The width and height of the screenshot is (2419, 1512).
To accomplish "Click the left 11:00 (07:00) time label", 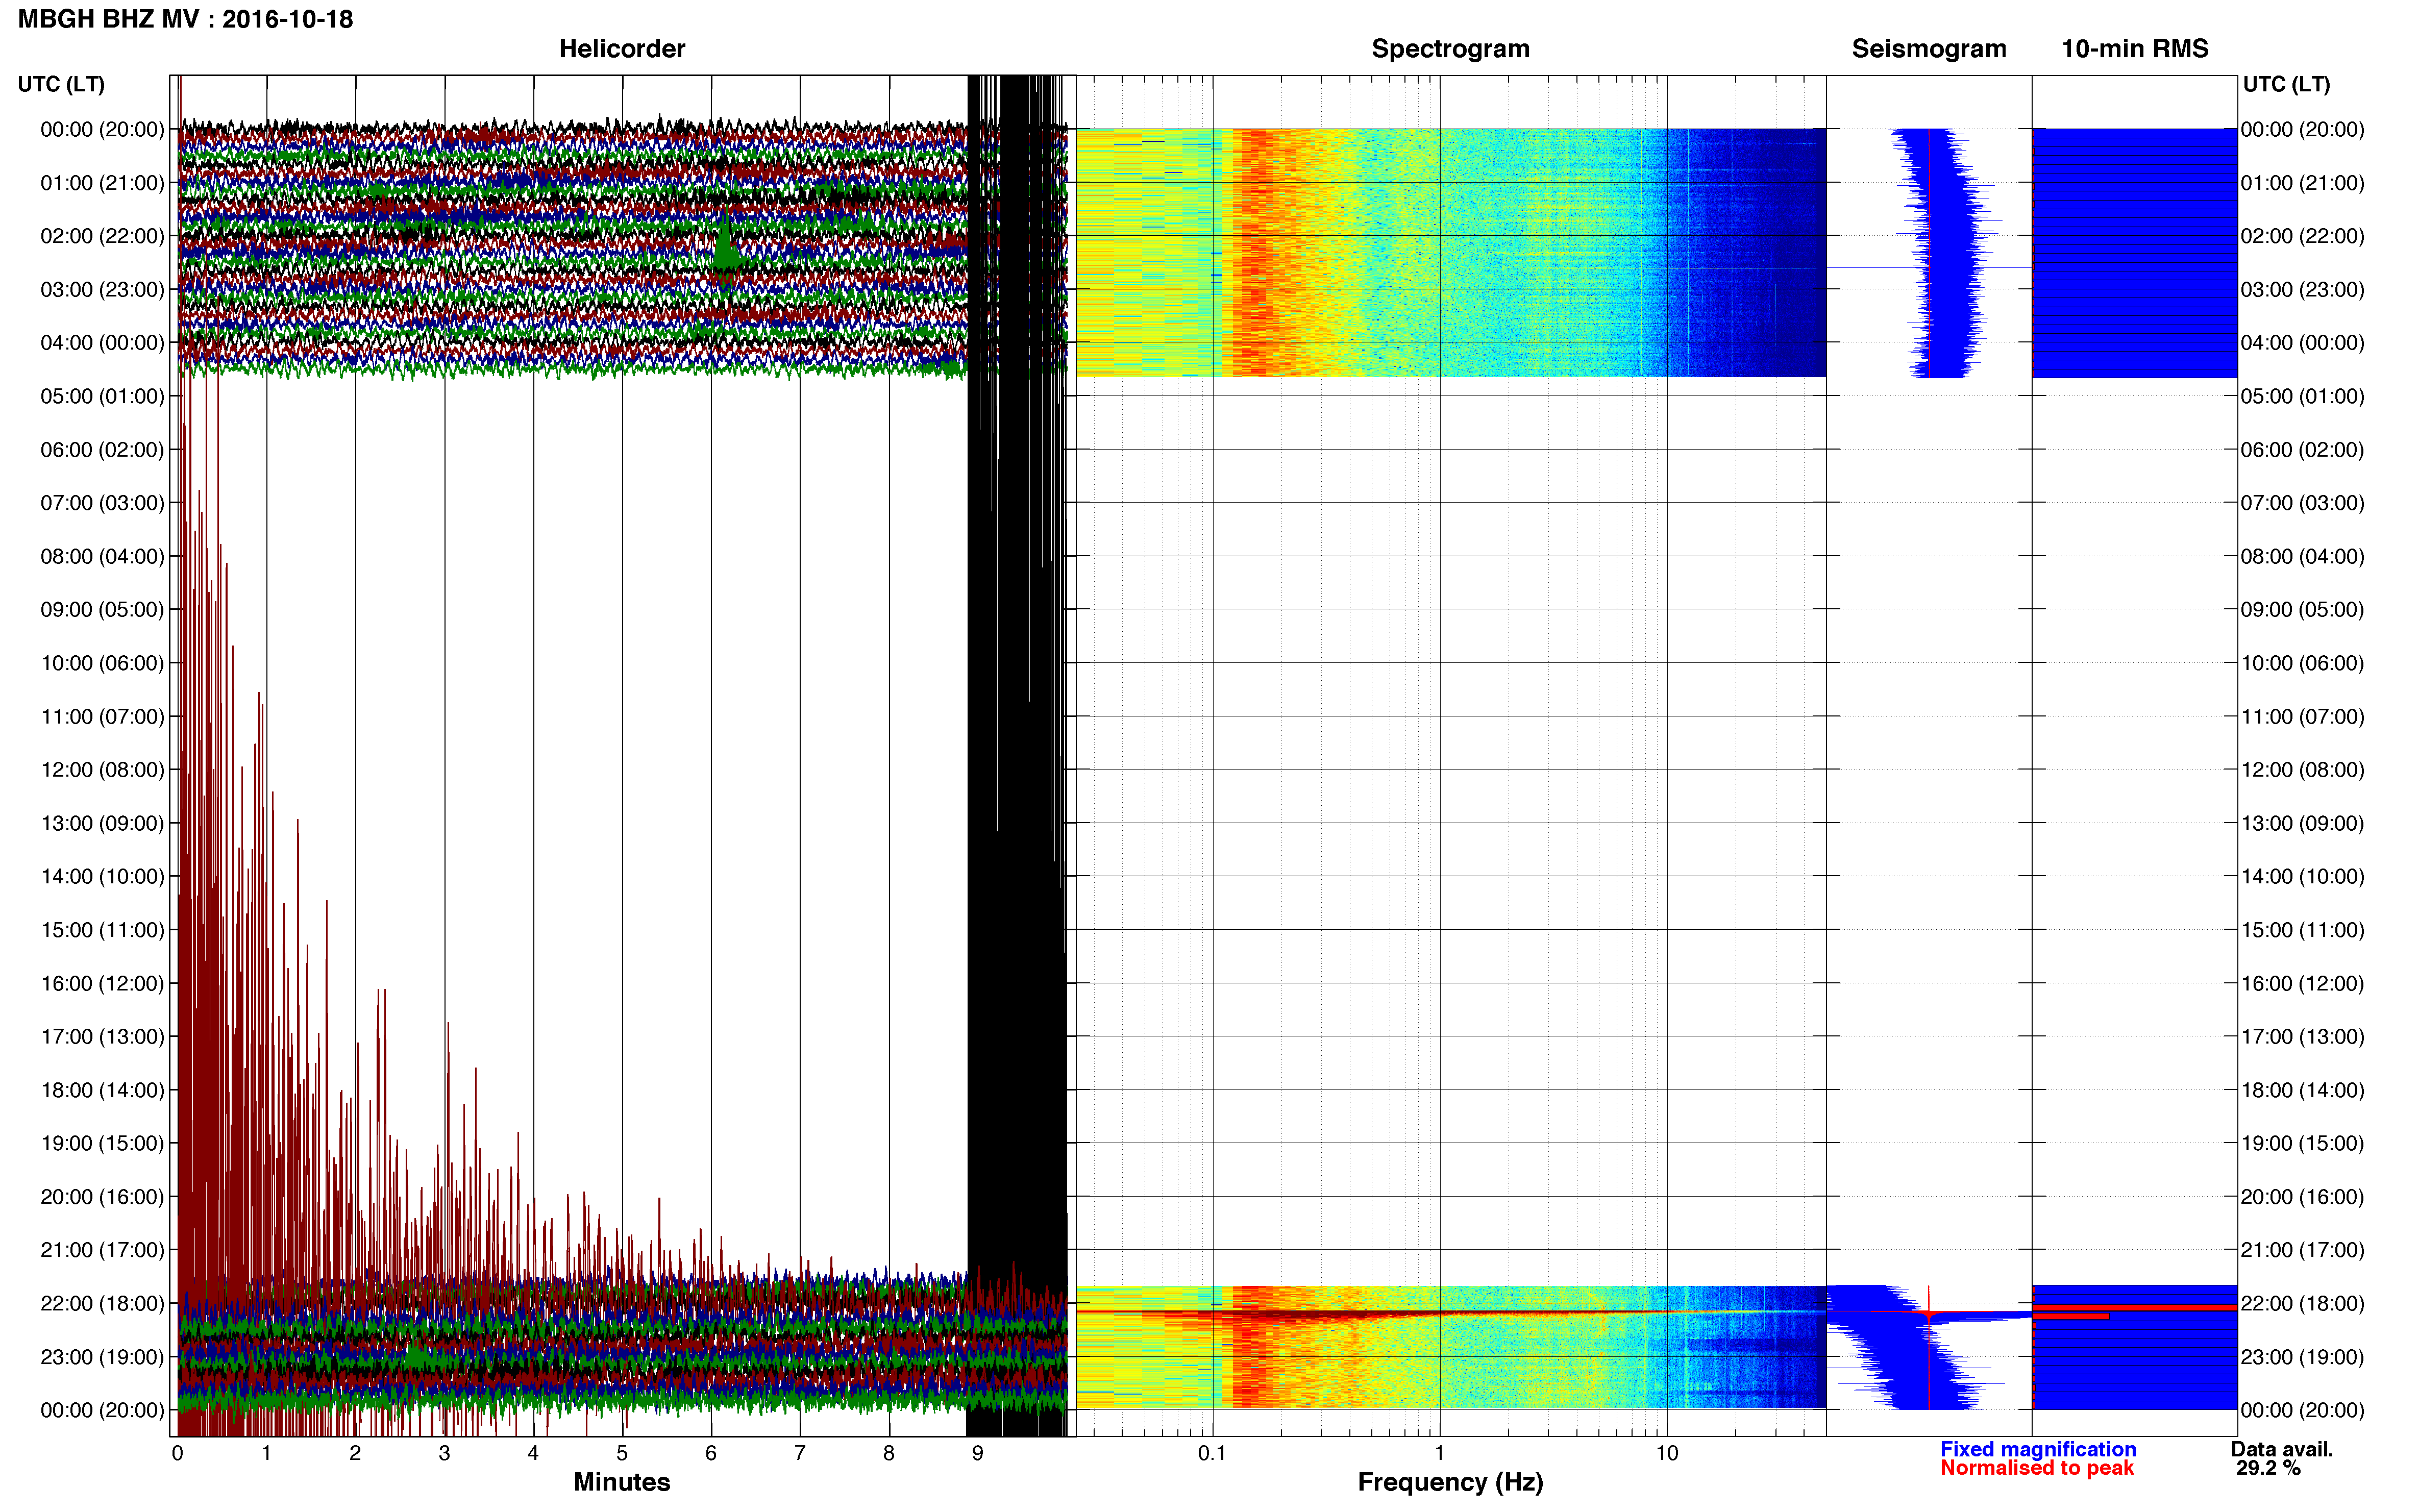I will click(x=102, y=717).
